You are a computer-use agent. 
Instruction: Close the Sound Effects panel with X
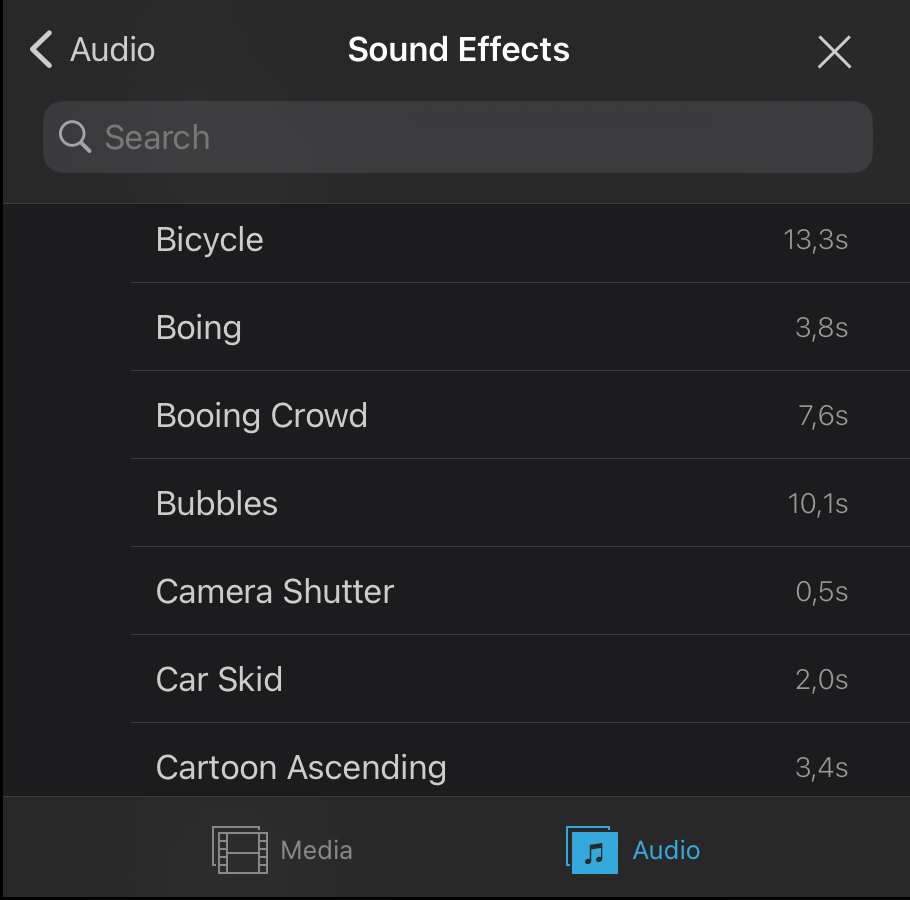point(834,52)
